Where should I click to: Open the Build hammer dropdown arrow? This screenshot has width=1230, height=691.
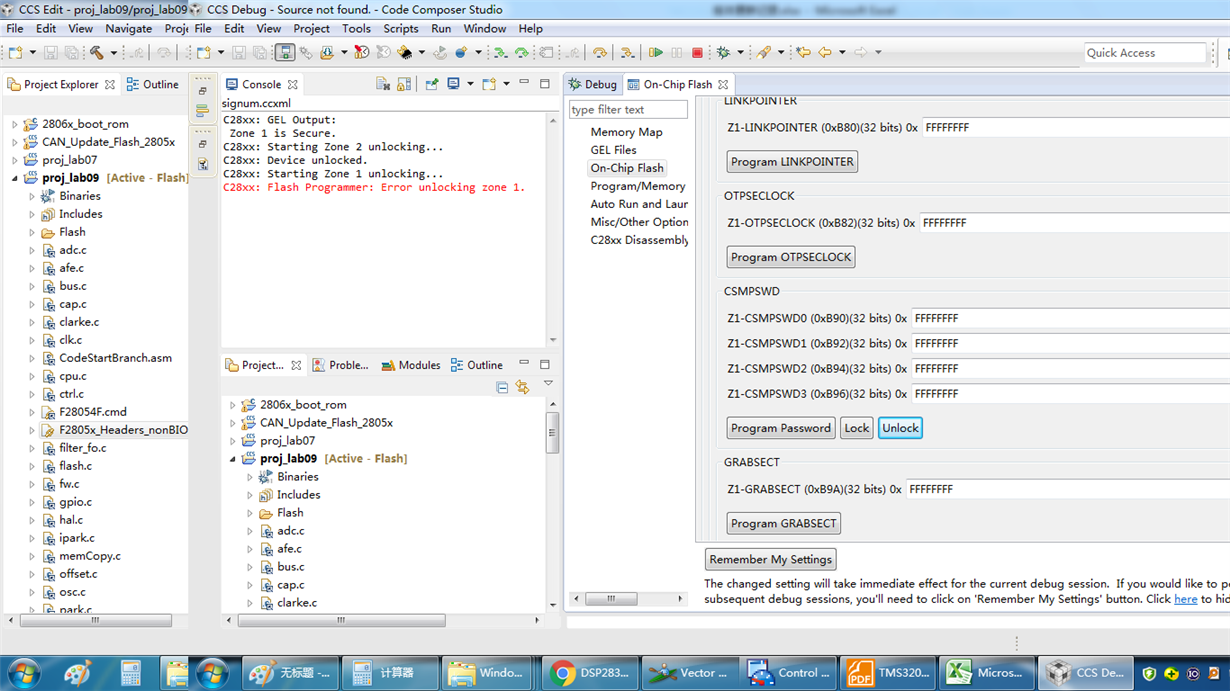(115, 53)
